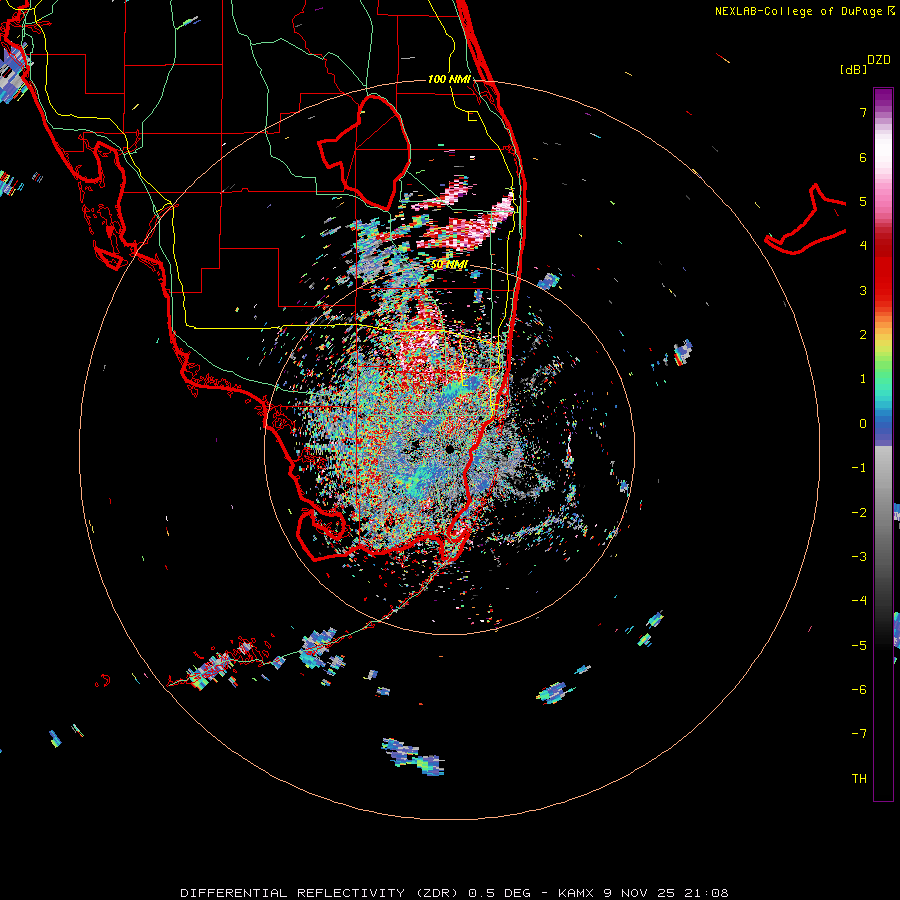Viewport: 900px width, 900px height.
Task: Select the 2 value on the color scale
Action: point(863,335)
